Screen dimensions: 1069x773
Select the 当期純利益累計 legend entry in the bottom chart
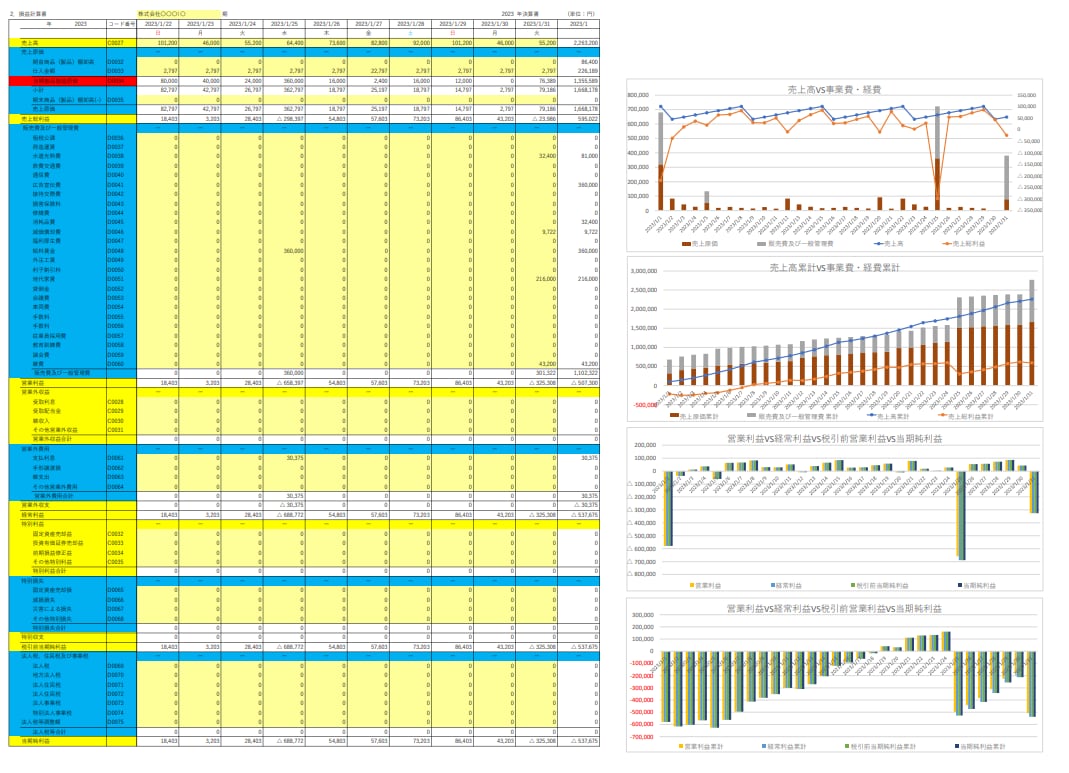click(980, 746)
